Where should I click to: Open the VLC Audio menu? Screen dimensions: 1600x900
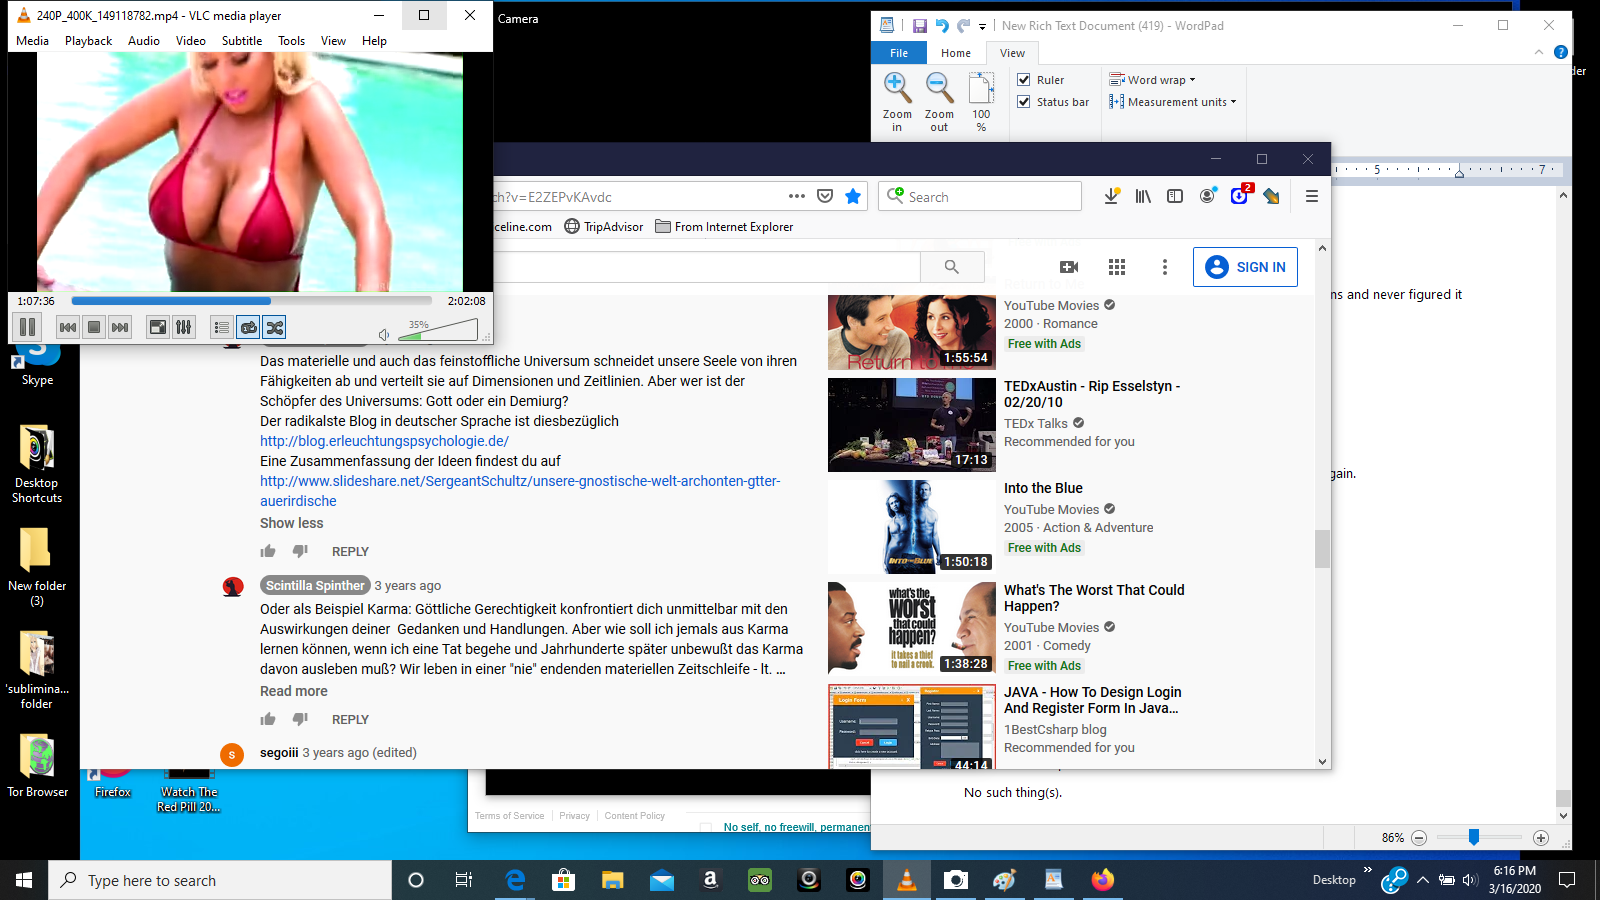(144, 41)
